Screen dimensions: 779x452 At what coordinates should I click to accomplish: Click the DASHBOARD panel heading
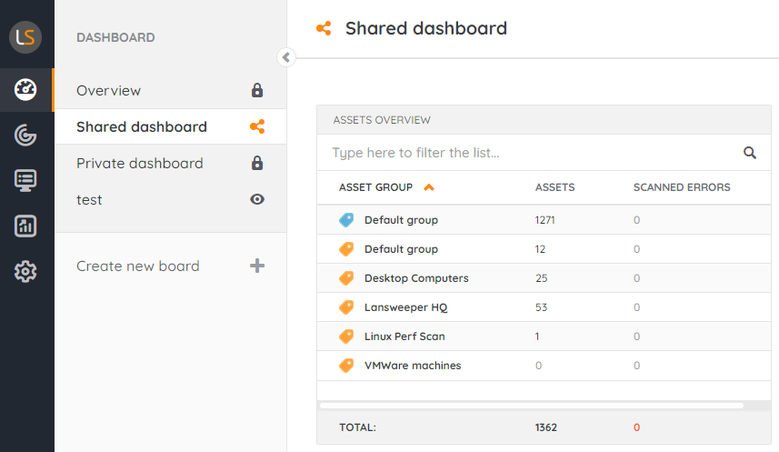click(x=116, y=37)
